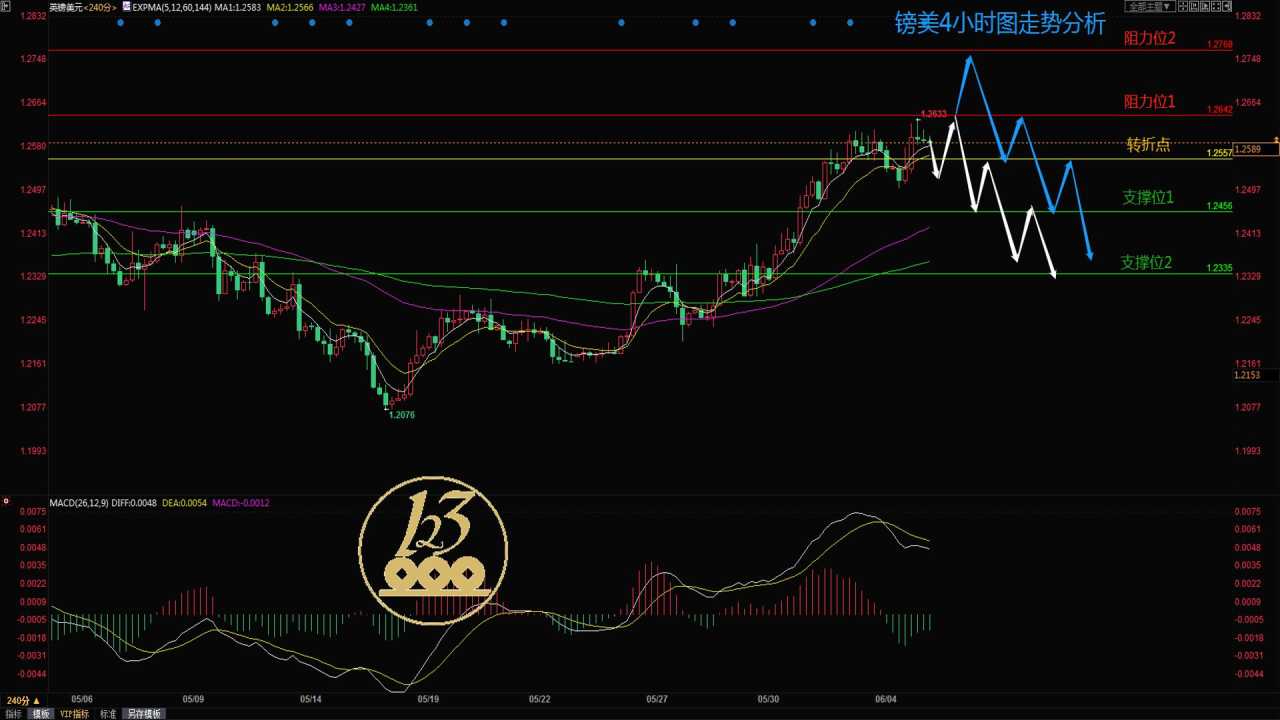Open the 240分 period selector at bottom
This screenshot has width=1280, height=720.
24,701
